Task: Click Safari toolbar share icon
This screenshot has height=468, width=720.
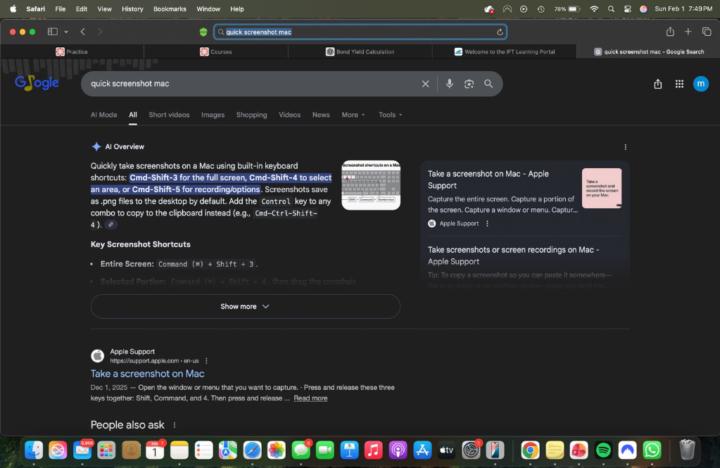Action: 670,32
